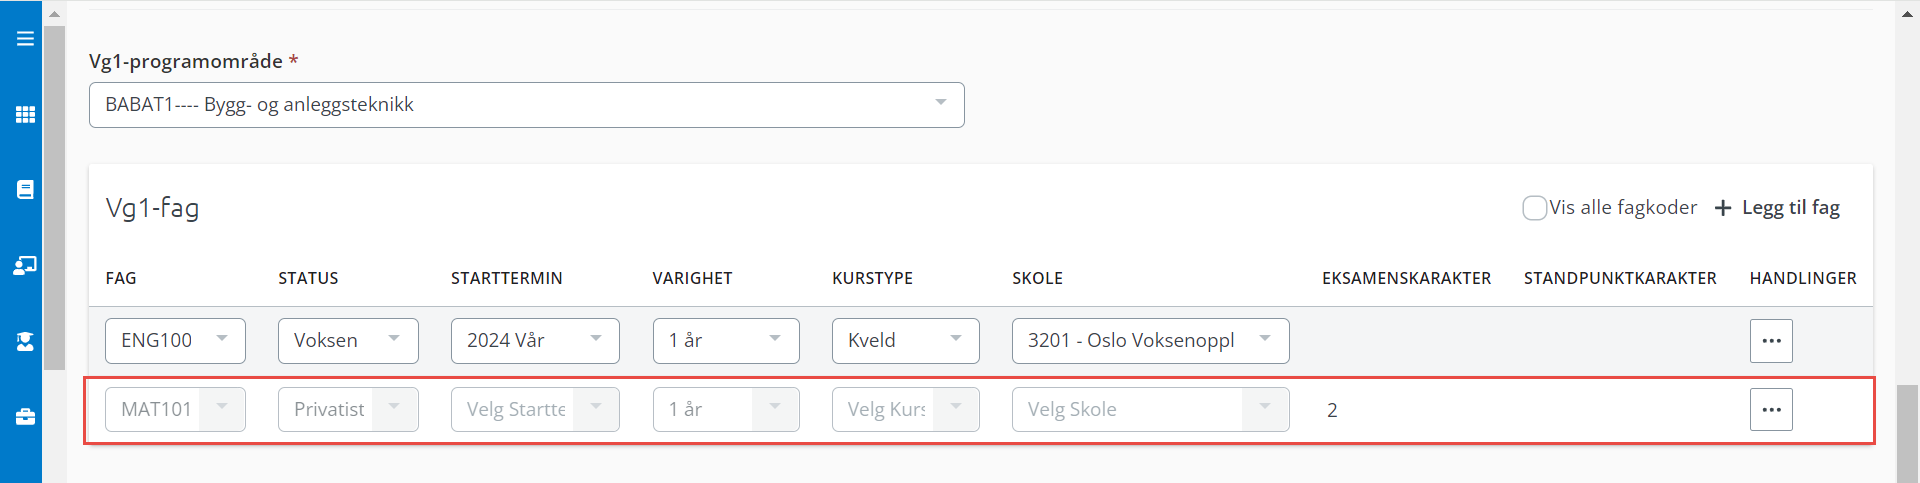Toggle Vis alle fagkoder checkbox

click(x=1534, y=208)
